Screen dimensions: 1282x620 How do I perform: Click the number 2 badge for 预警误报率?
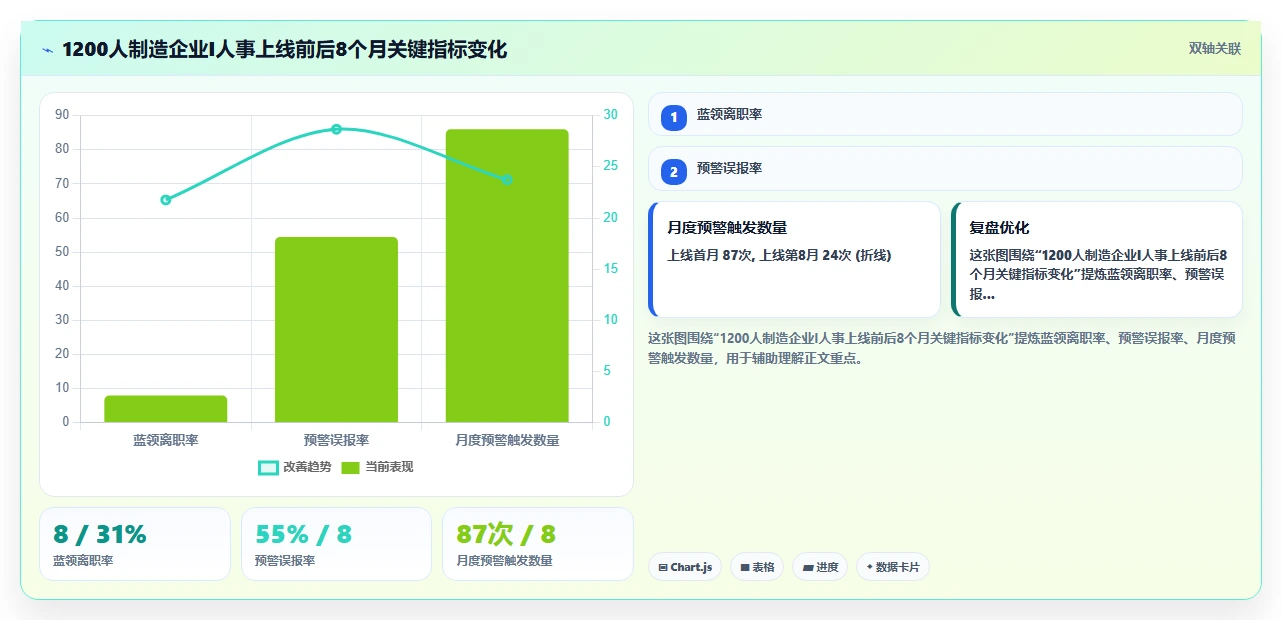point(673,171)
